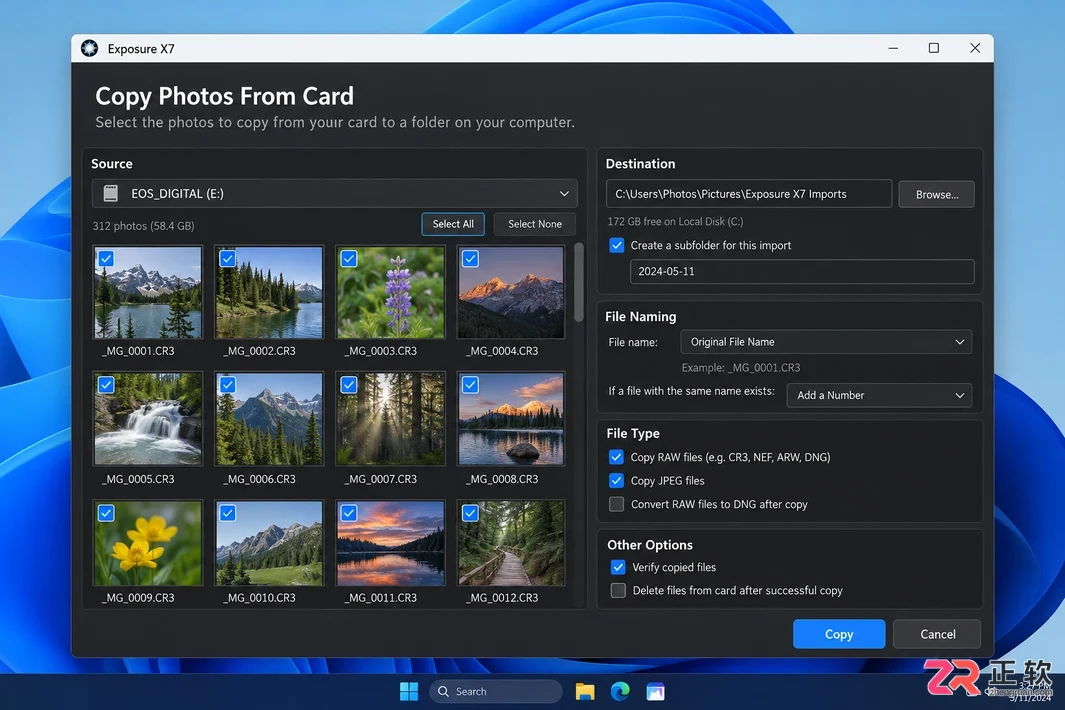1065x710 pixels.
Task: Toggle the checkbox on _MG_0007.CR3
Action: [x=348, y=385]
